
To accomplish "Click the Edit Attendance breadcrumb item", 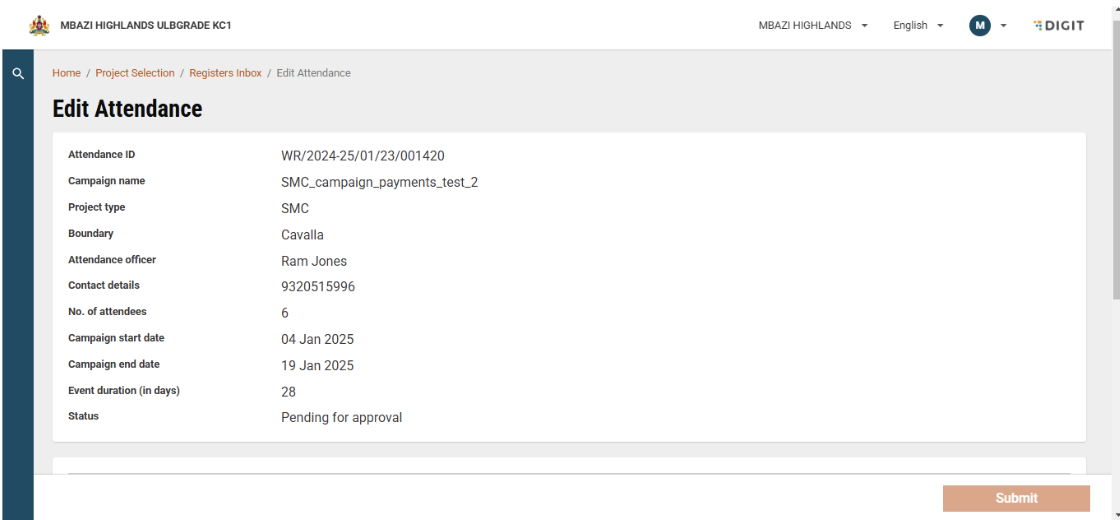I will pyautogui.click(x=313, y=73).
